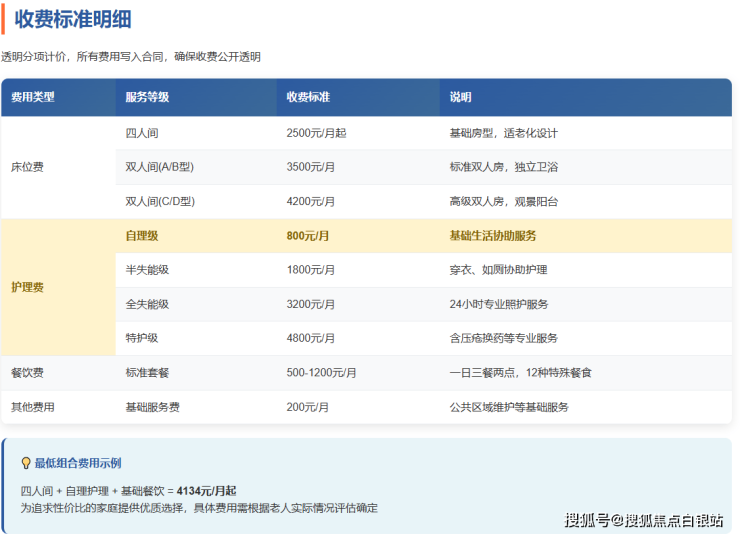Click the 全失能级 service level cell
The height and width of the screenshot is (536, 740).
pyautogui.click(x=147, y=304)
